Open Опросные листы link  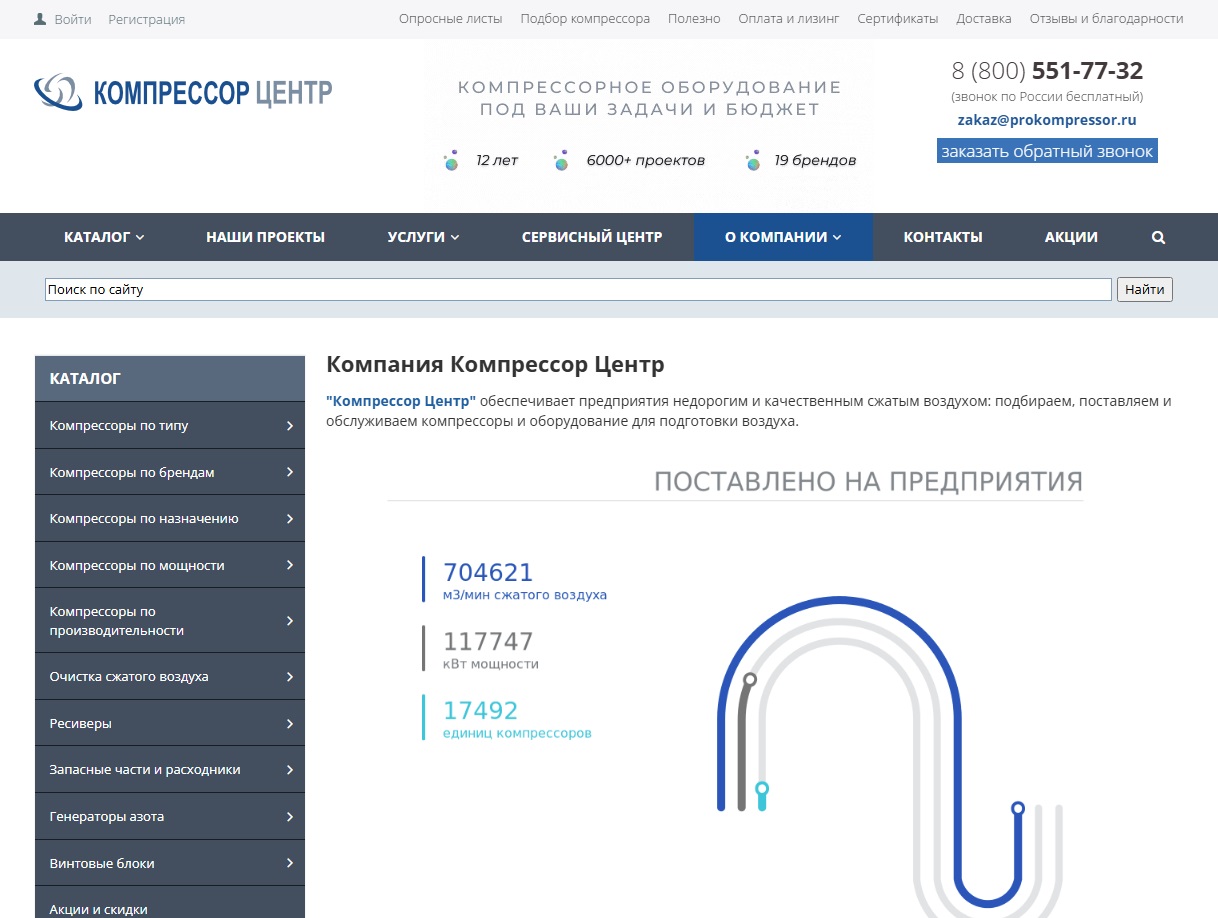451,19
